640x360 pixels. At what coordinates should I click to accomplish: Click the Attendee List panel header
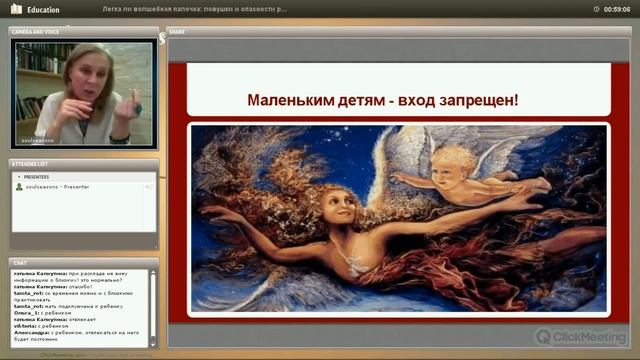(84, 164)
